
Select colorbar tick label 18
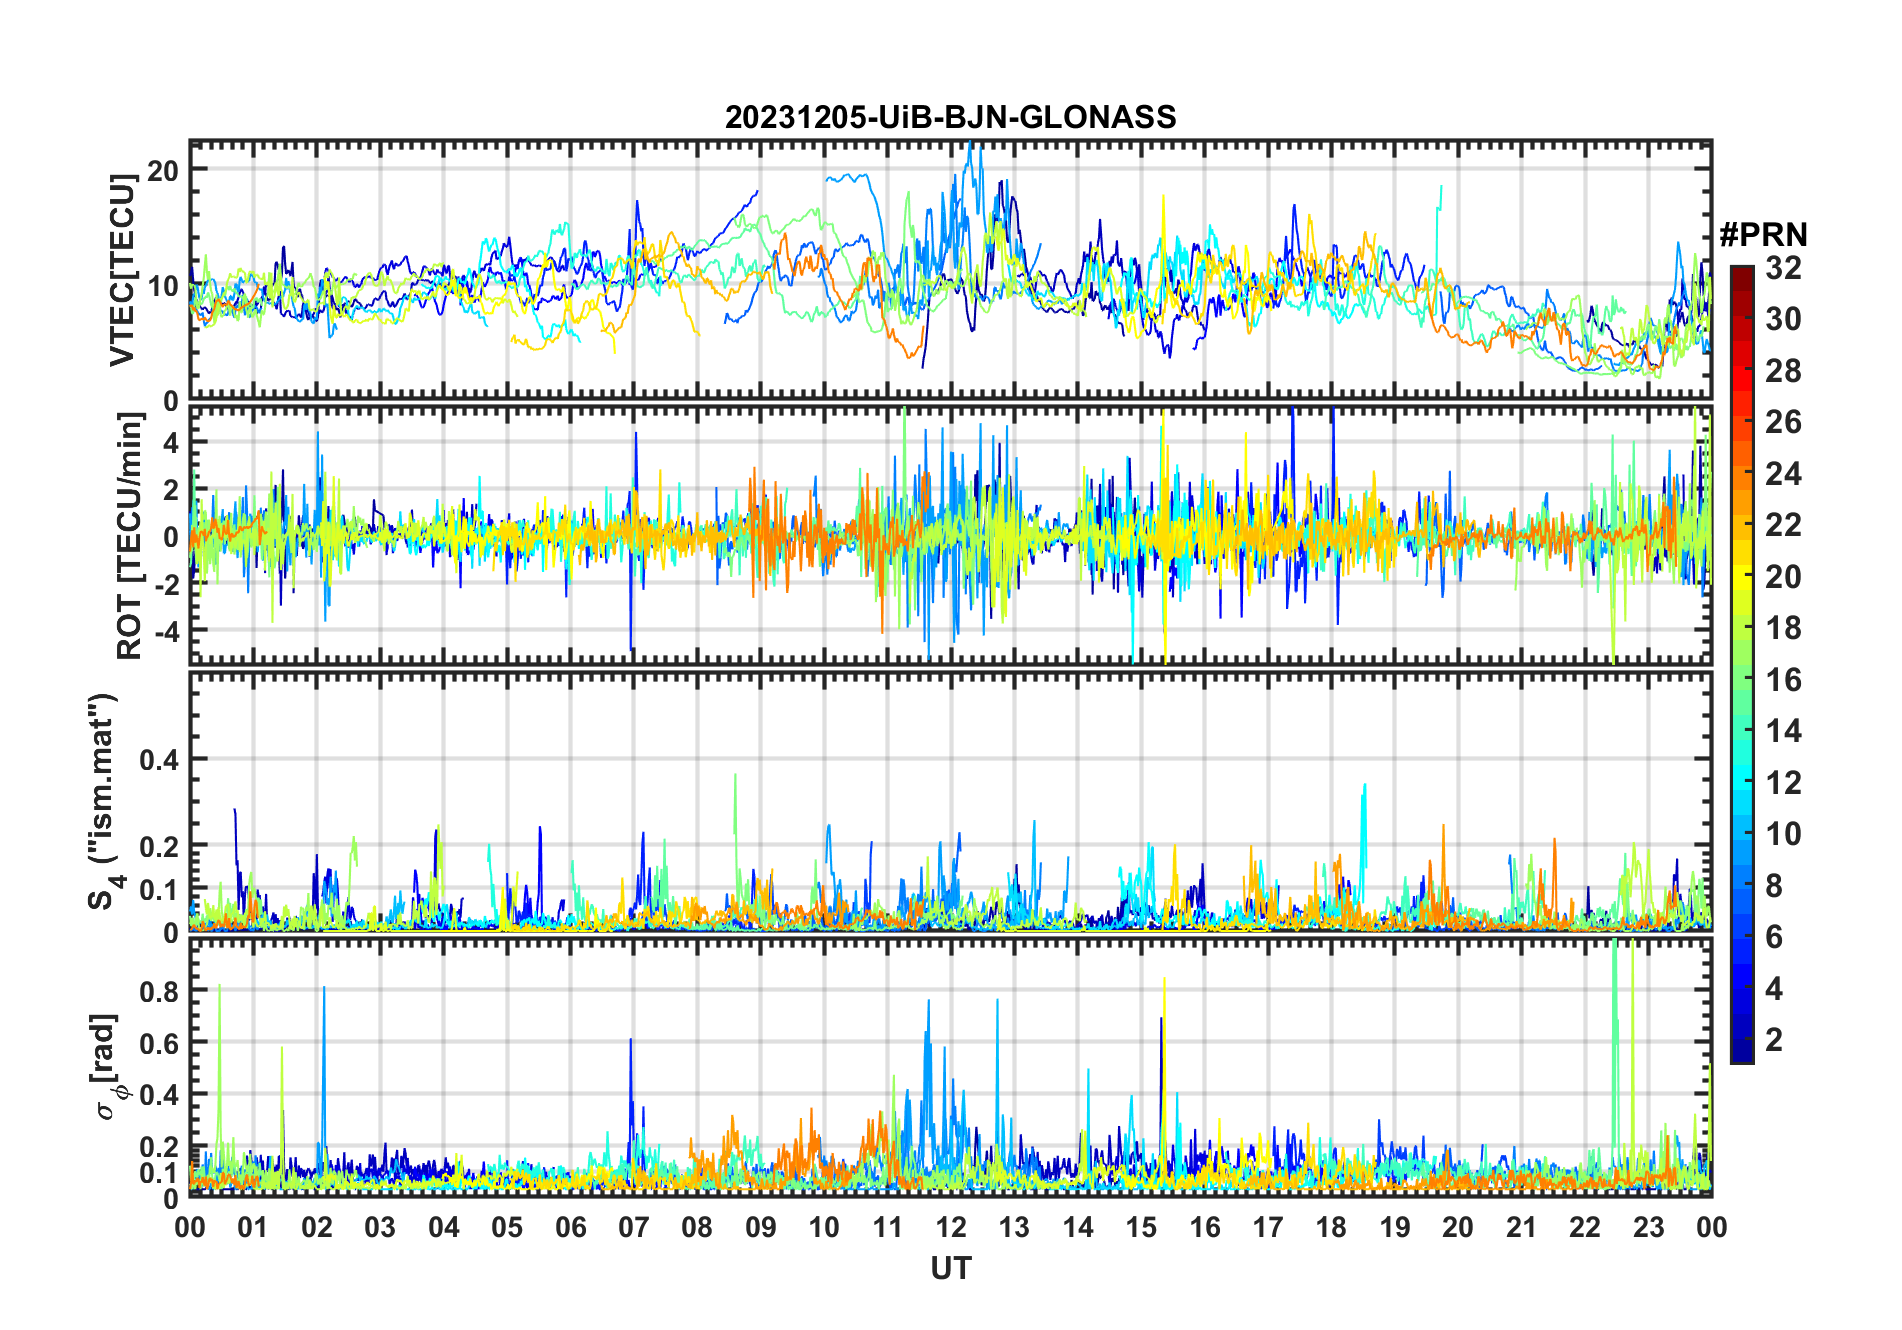pyautogui.click(x=1783, y=628)
